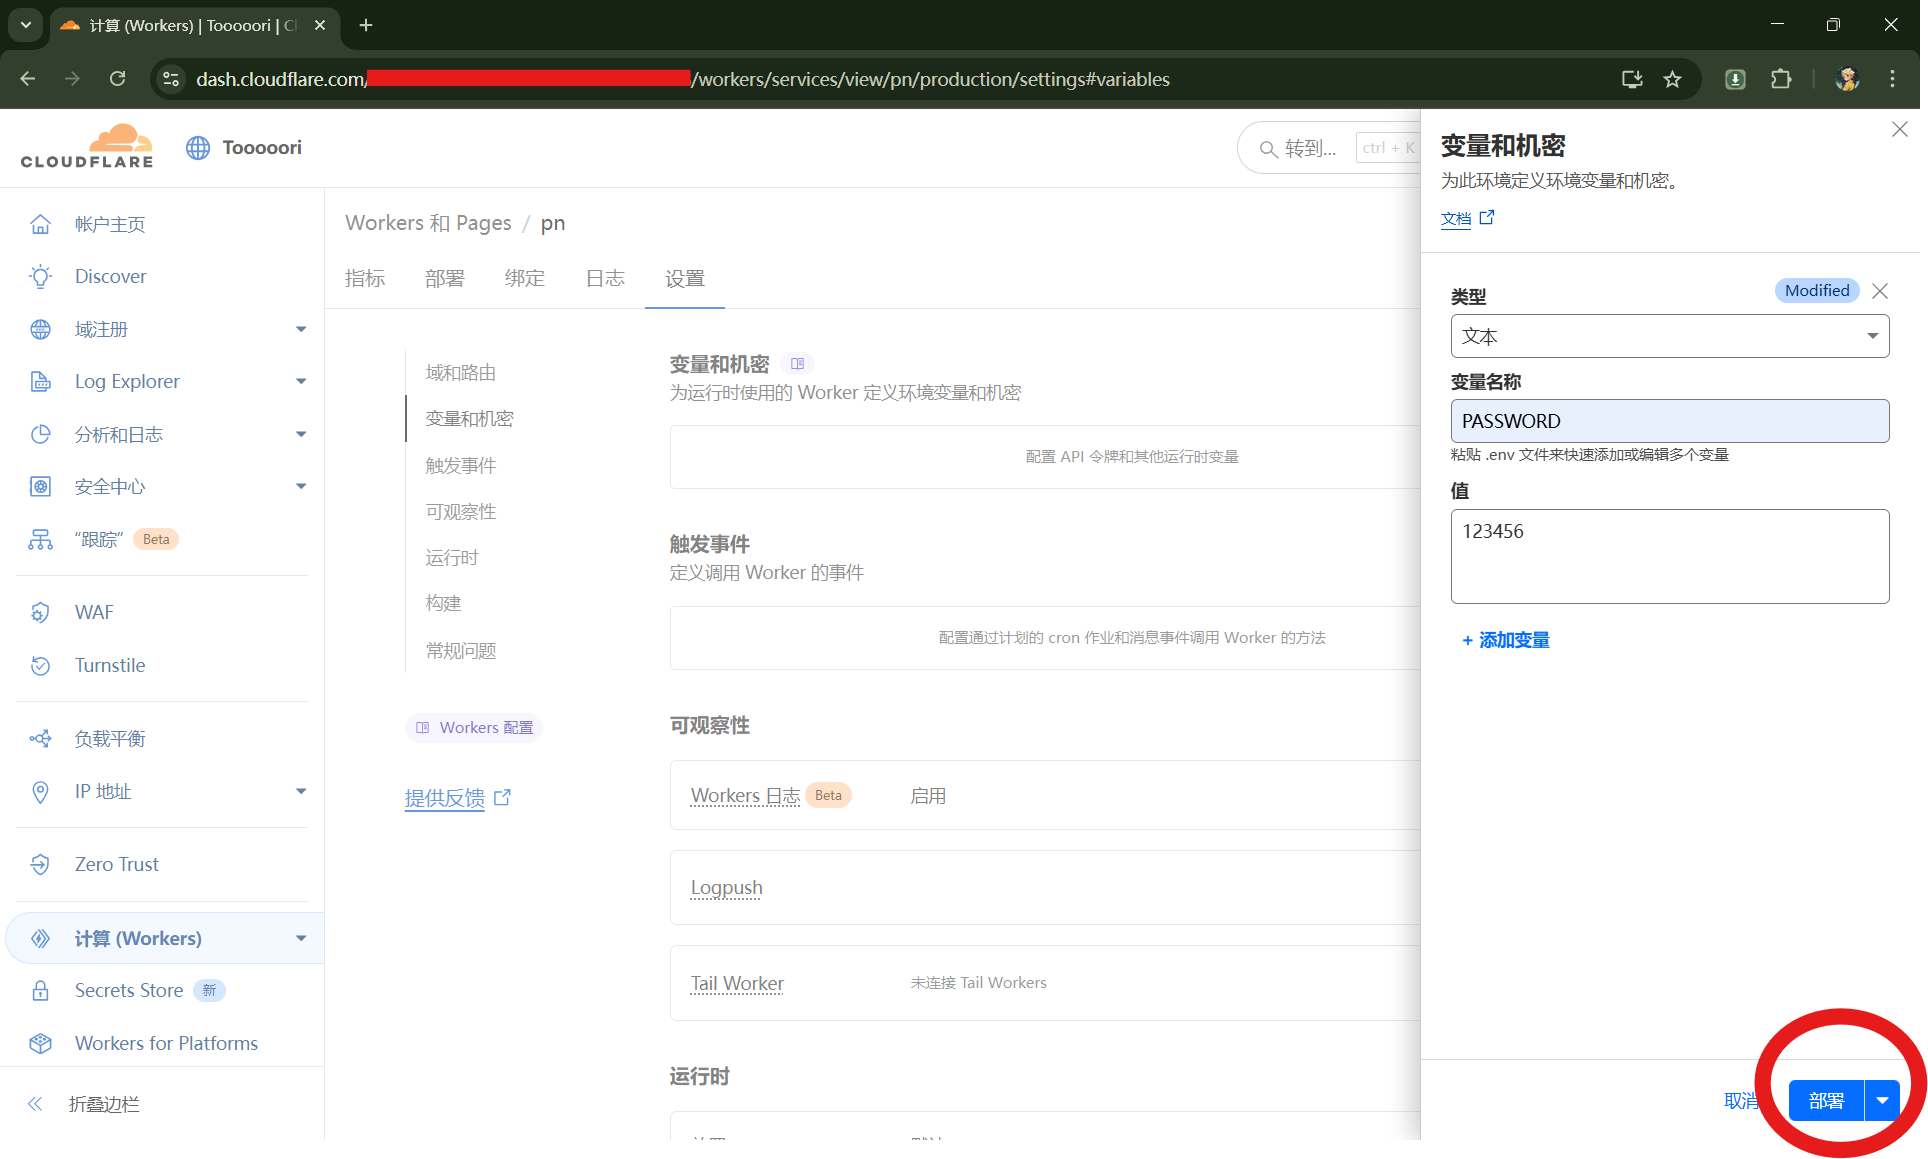
Task: Click the 添加变量 add variable link
Action: click(x=1506, y=640)
